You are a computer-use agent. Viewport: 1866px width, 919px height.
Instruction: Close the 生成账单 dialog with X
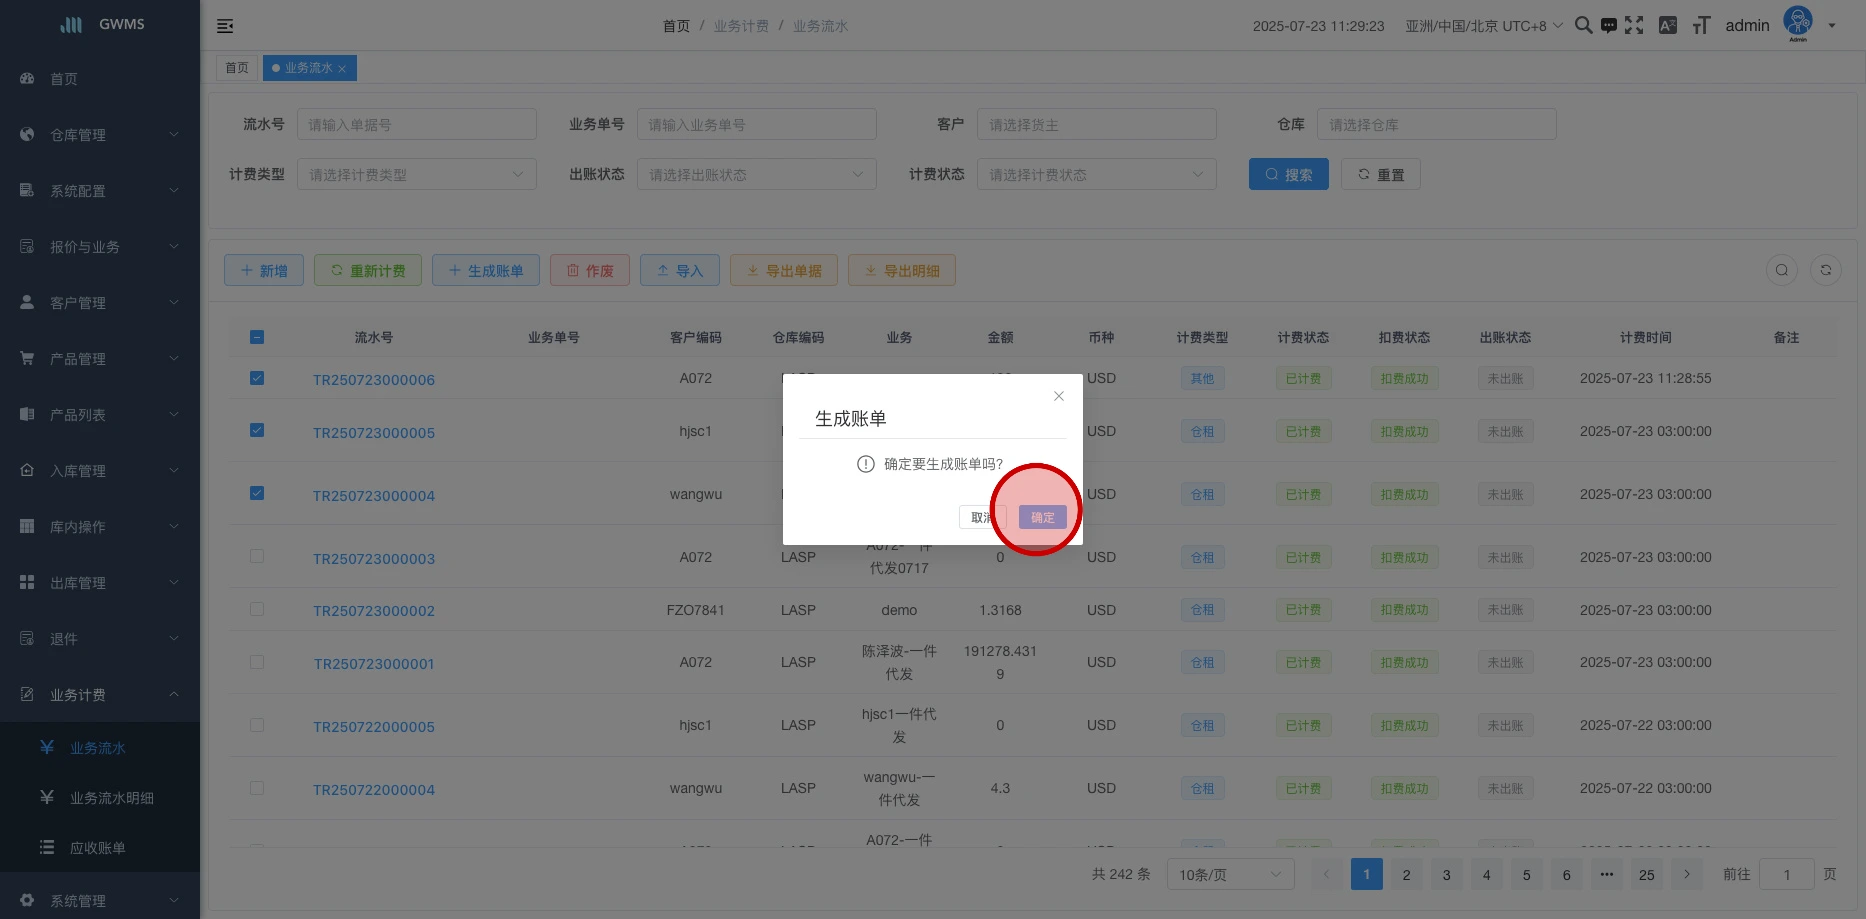pyautogui.click(x=1058, y=397)
